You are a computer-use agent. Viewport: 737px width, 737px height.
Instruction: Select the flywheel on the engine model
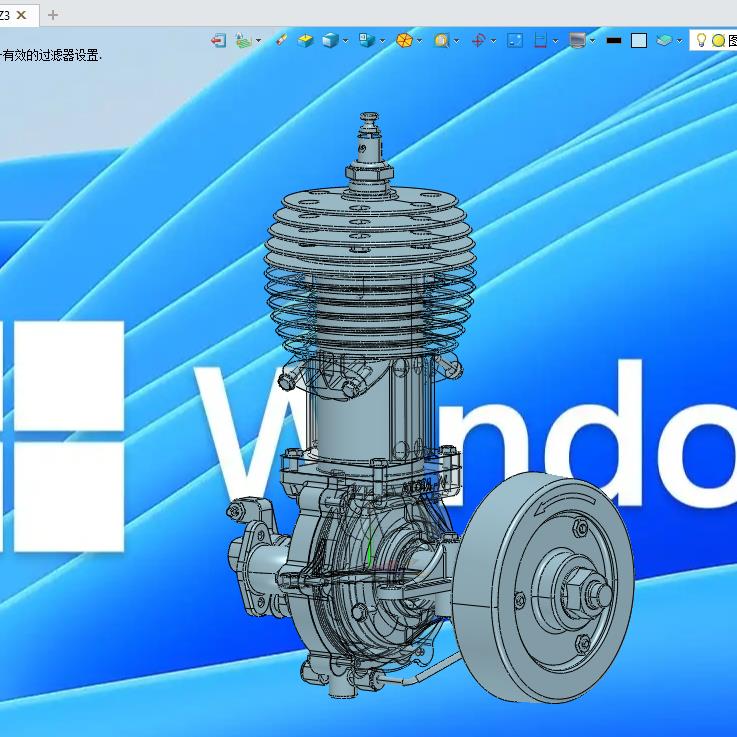[541, 588]
